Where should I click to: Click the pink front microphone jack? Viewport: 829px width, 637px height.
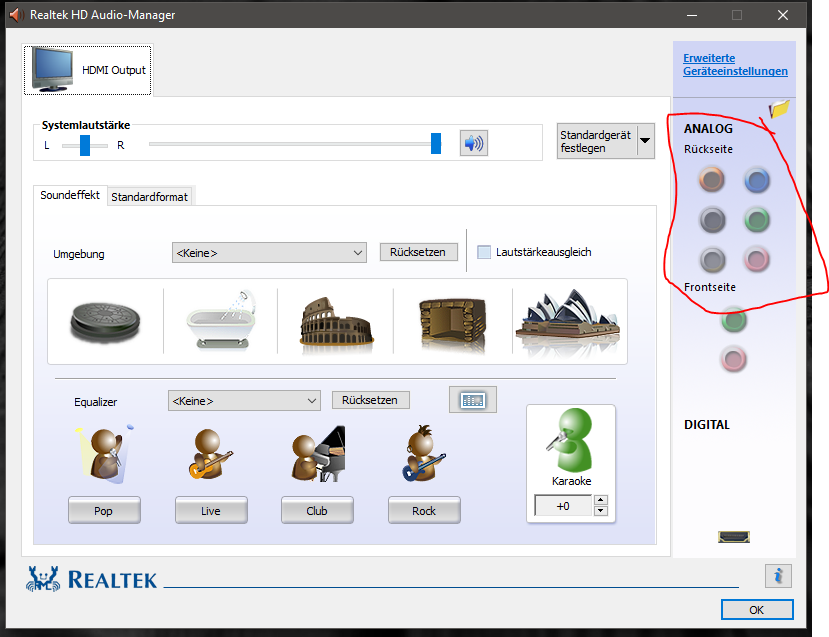coord(734,360)
